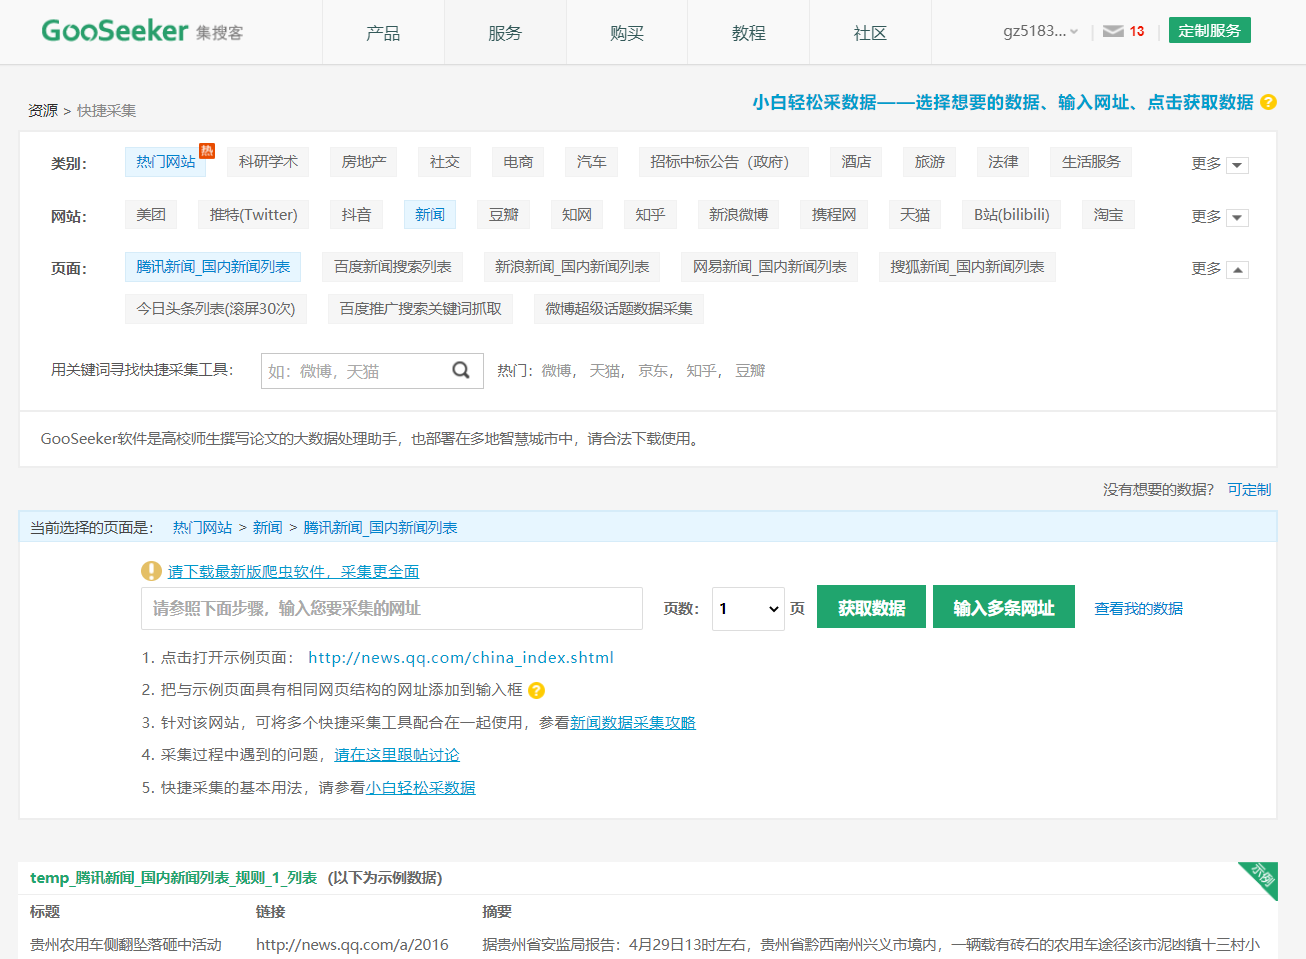
Task: Open the 社区 menu
Action: pos(870,33)
